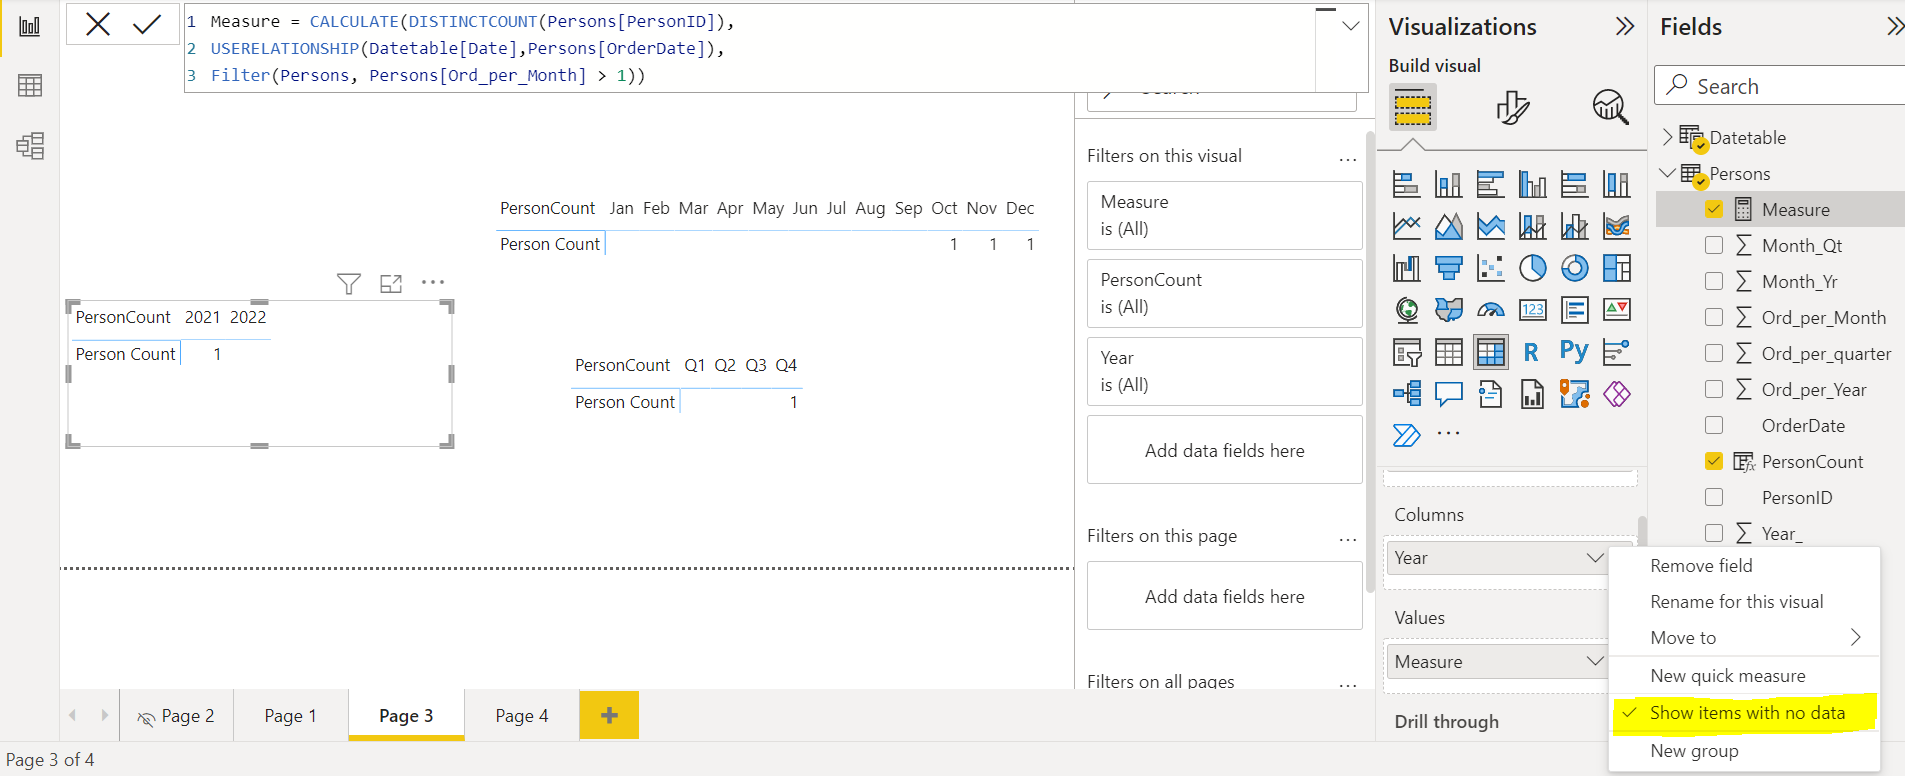Choose the Funnel visual
Viewport: 1905px width, 776px height.
(x=1448, y=268)
